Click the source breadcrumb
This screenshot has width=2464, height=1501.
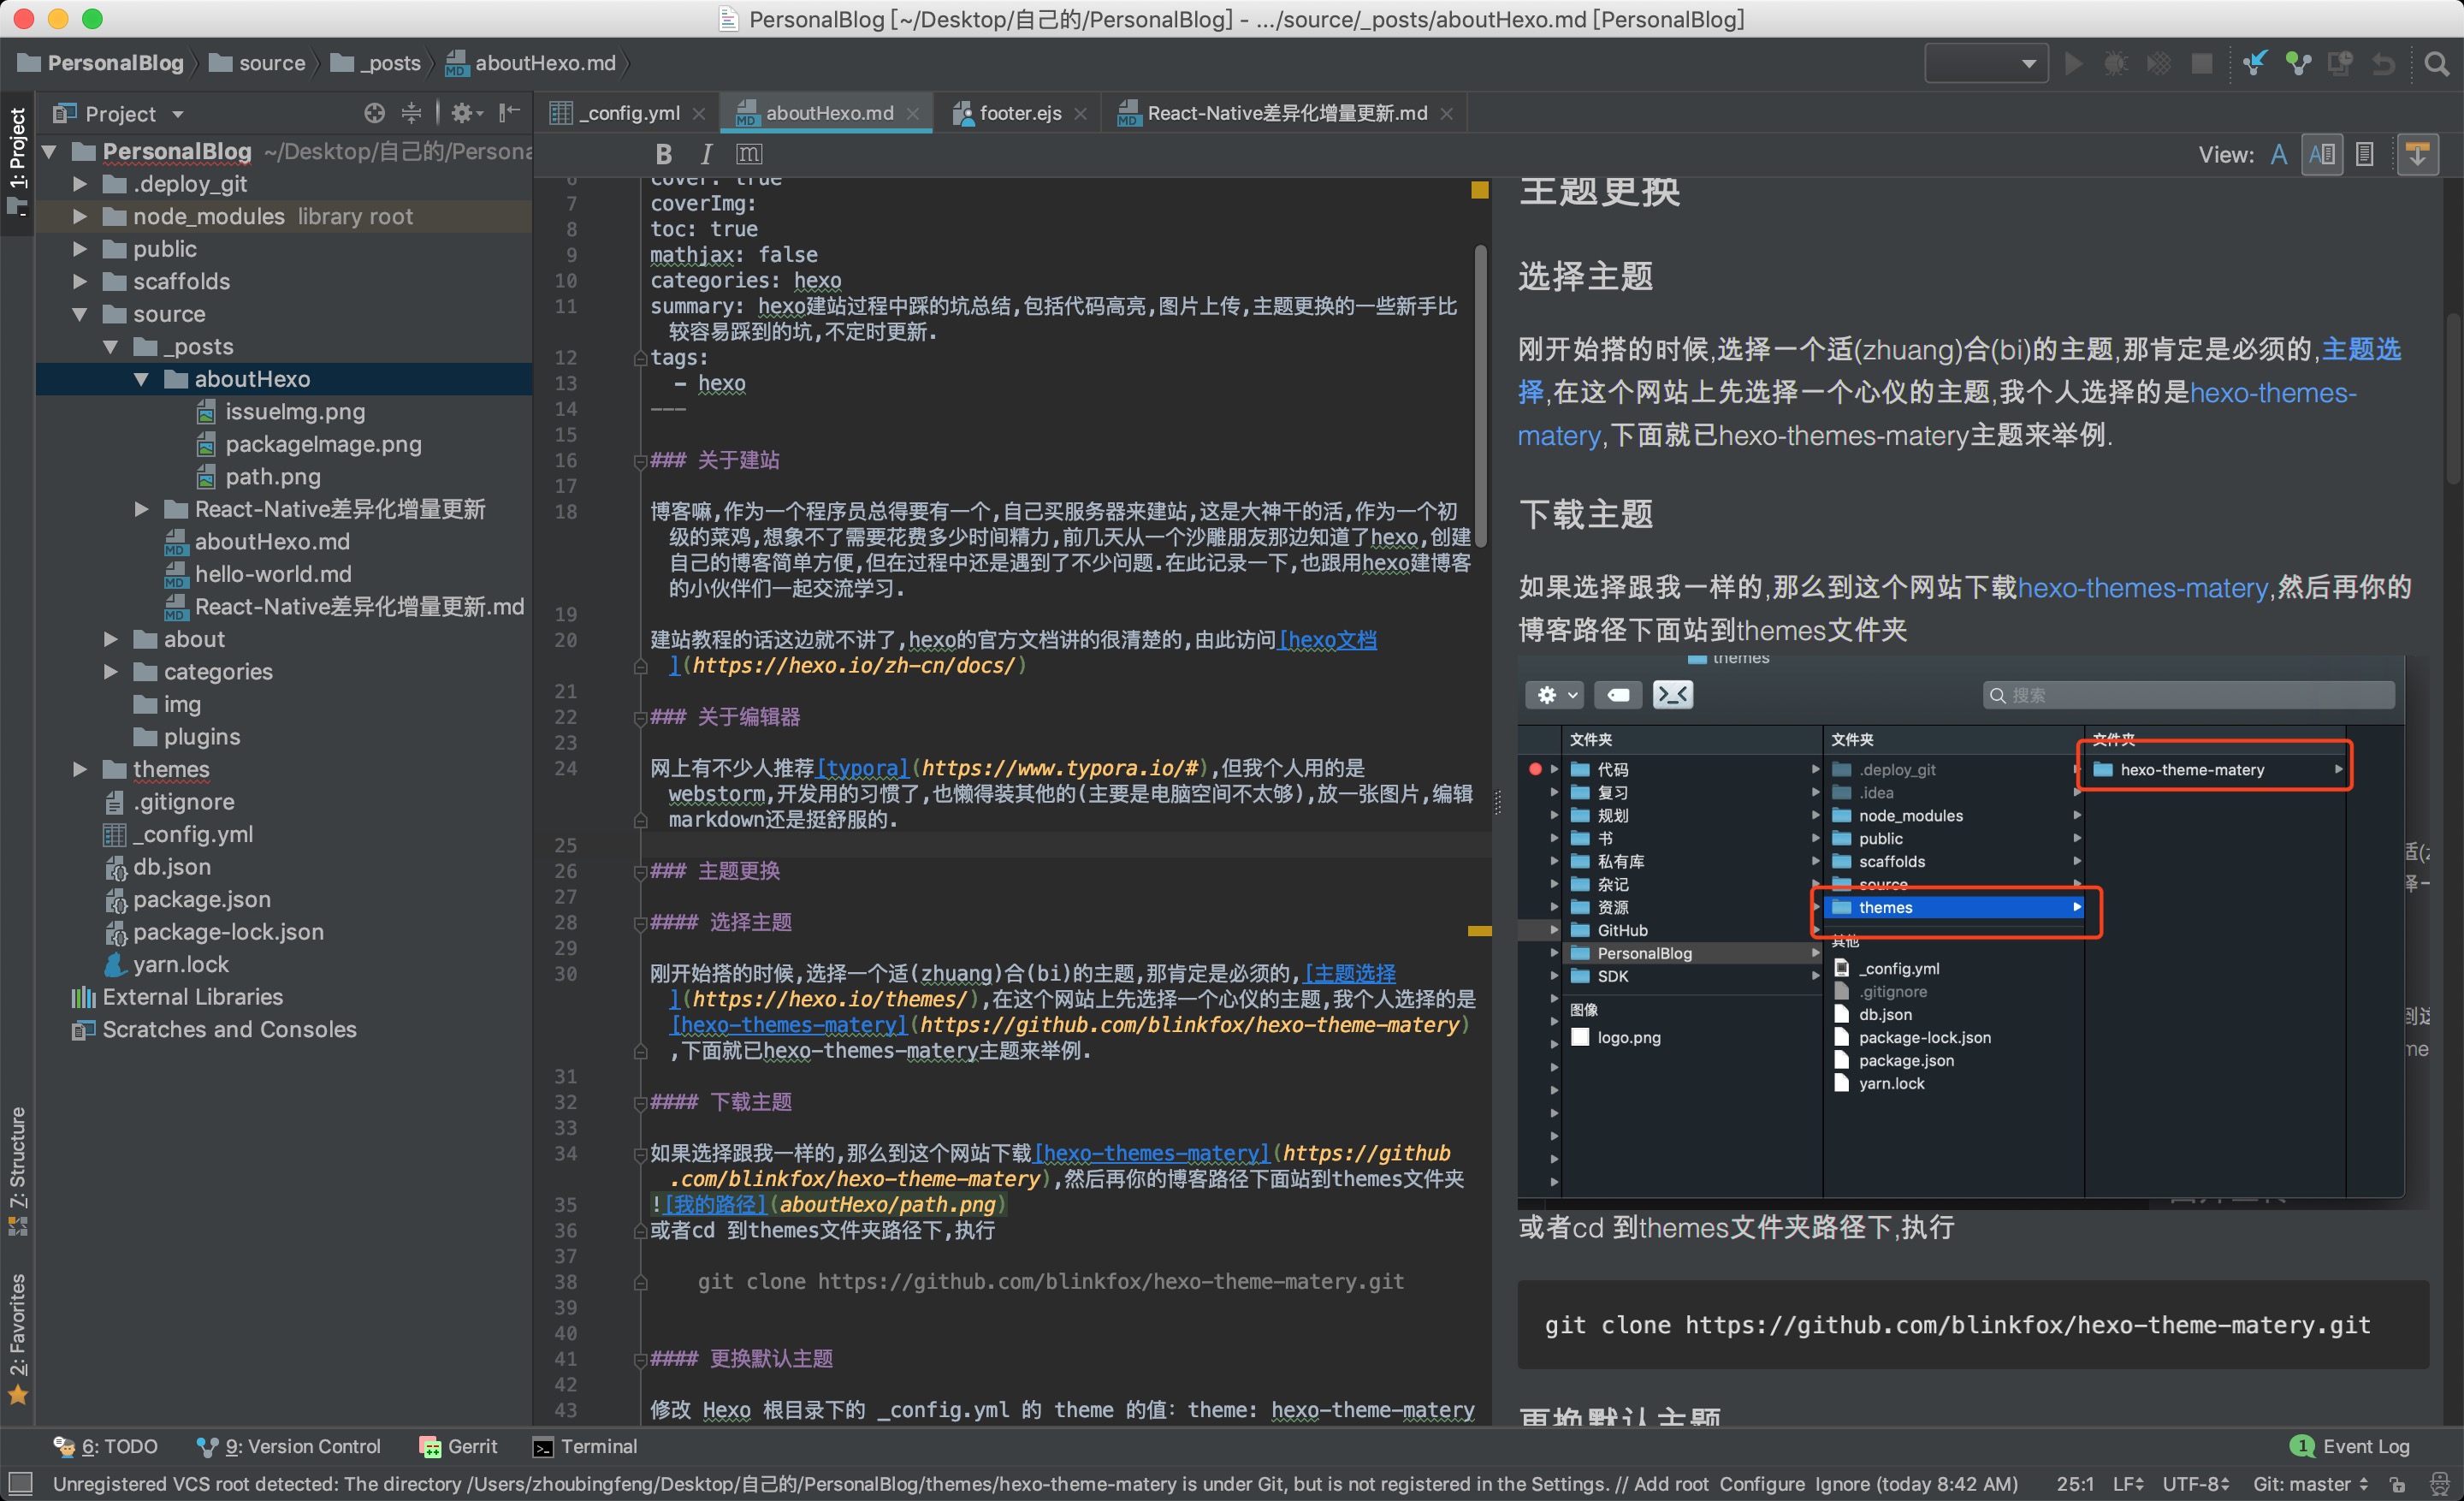(258, 63)
